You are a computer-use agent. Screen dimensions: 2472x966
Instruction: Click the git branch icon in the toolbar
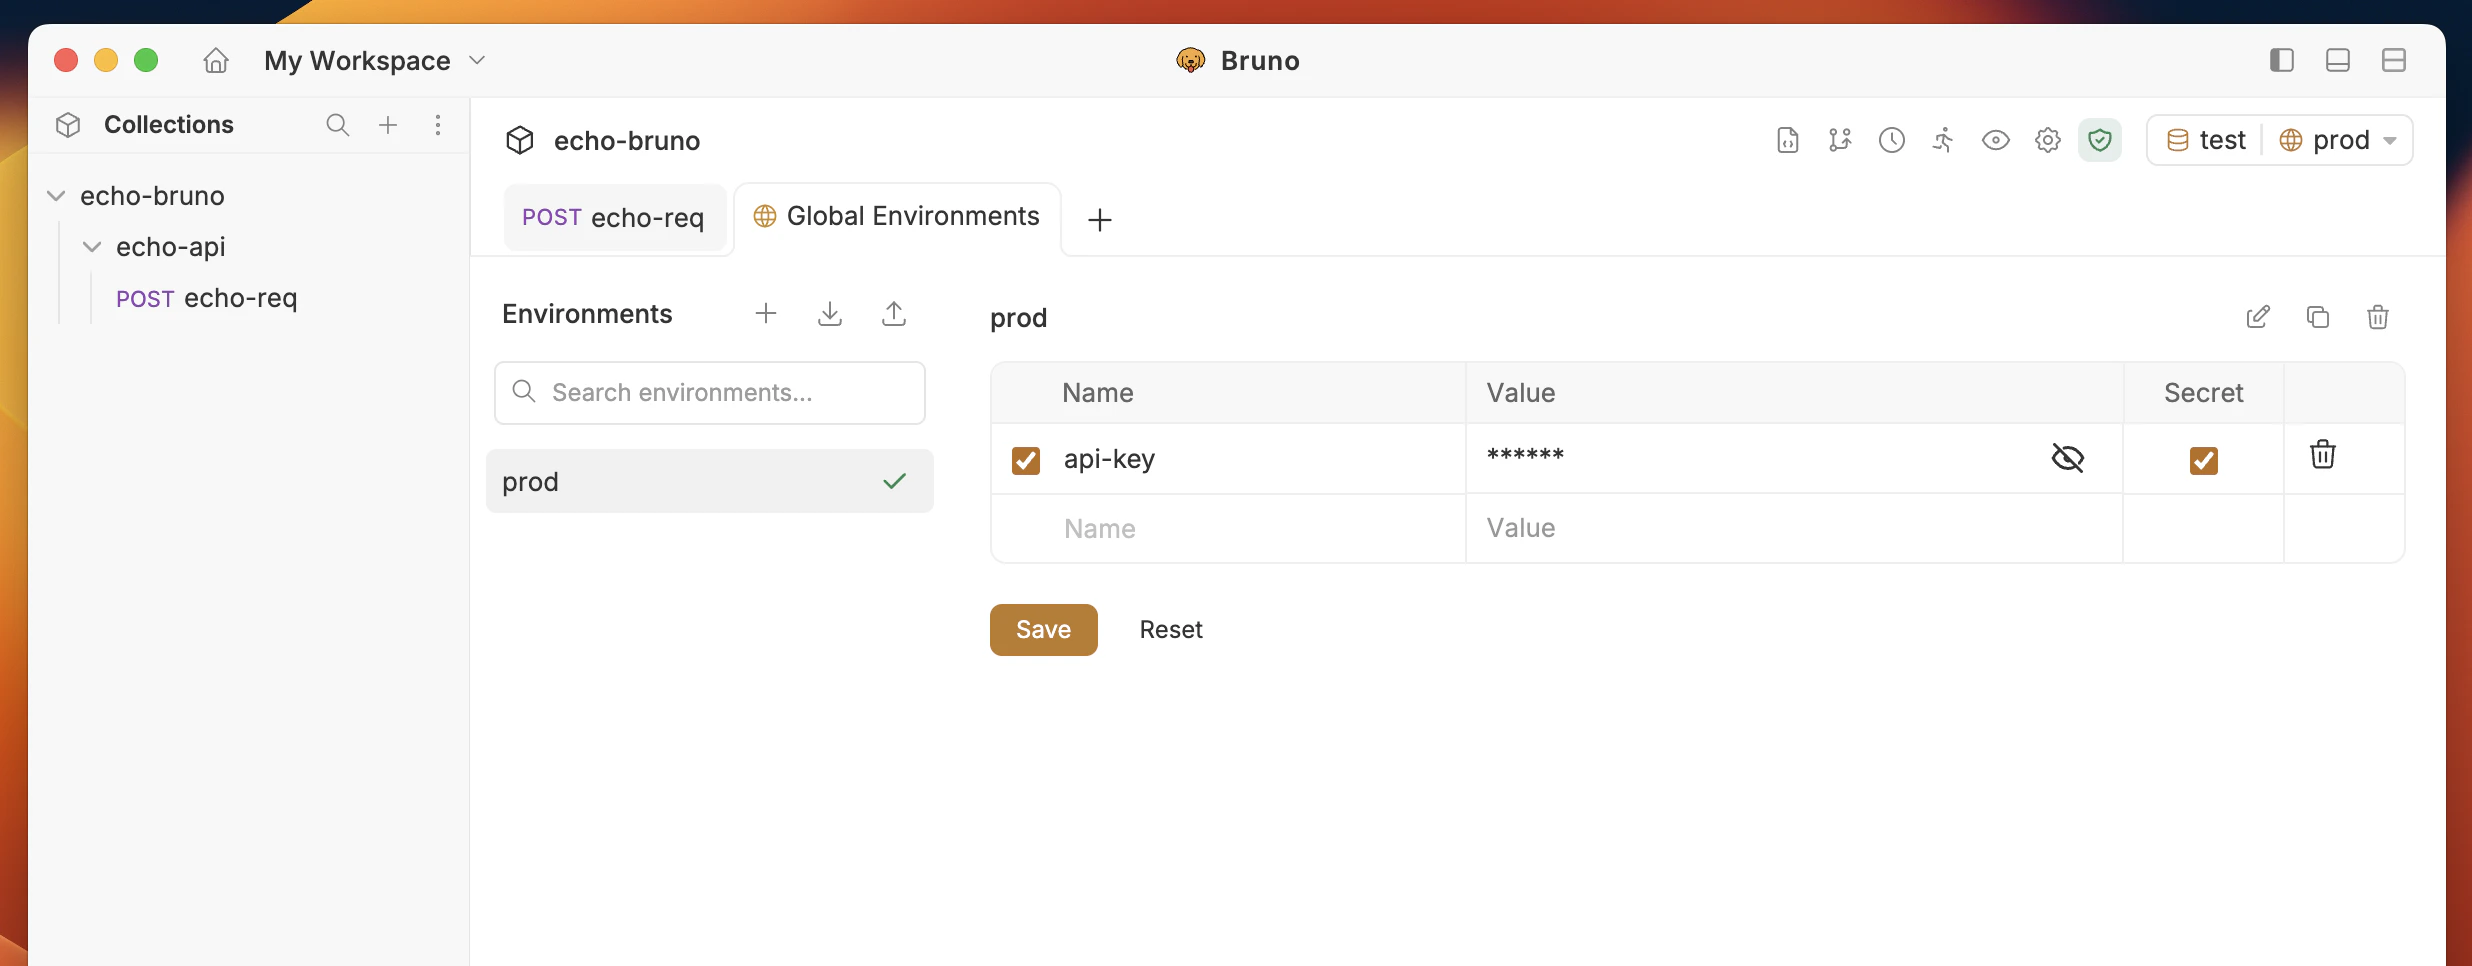pos(1840,140)
